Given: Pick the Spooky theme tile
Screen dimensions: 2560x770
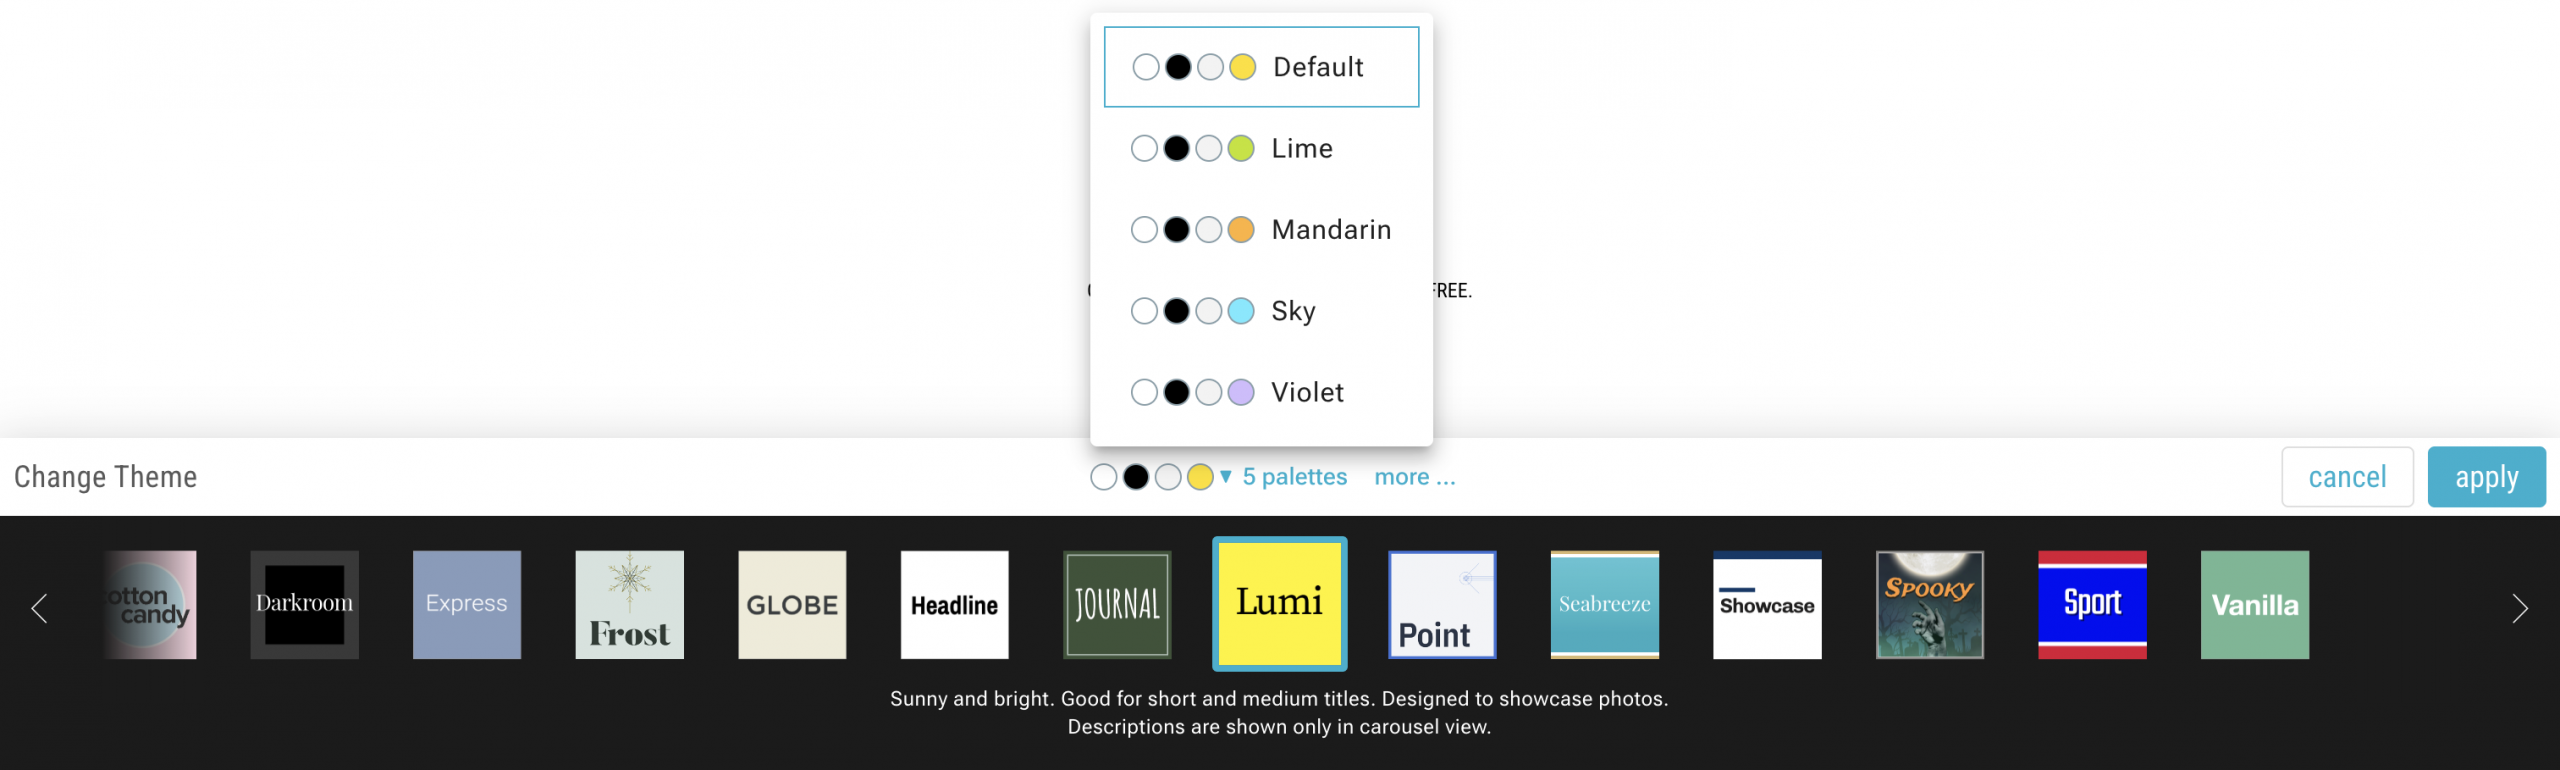Looking at the screenshot, I should point(1929,604).
